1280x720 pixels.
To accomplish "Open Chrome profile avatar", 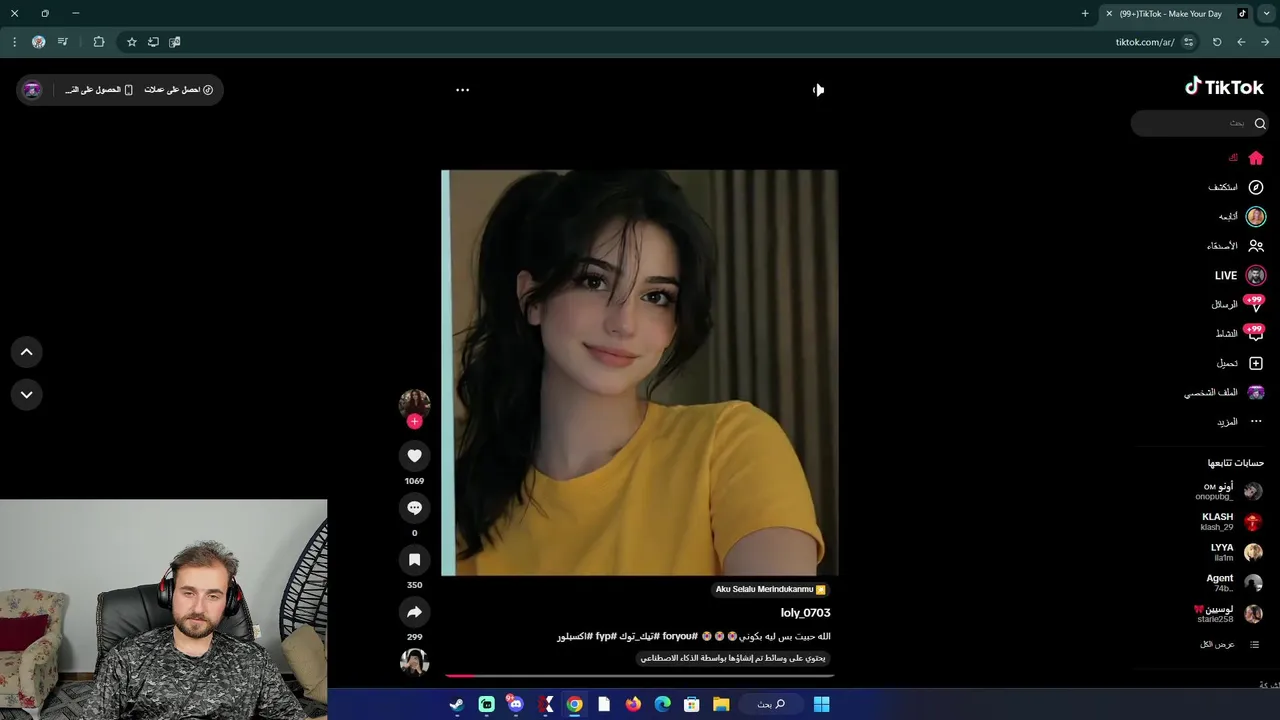I will [x=38, y=42].
